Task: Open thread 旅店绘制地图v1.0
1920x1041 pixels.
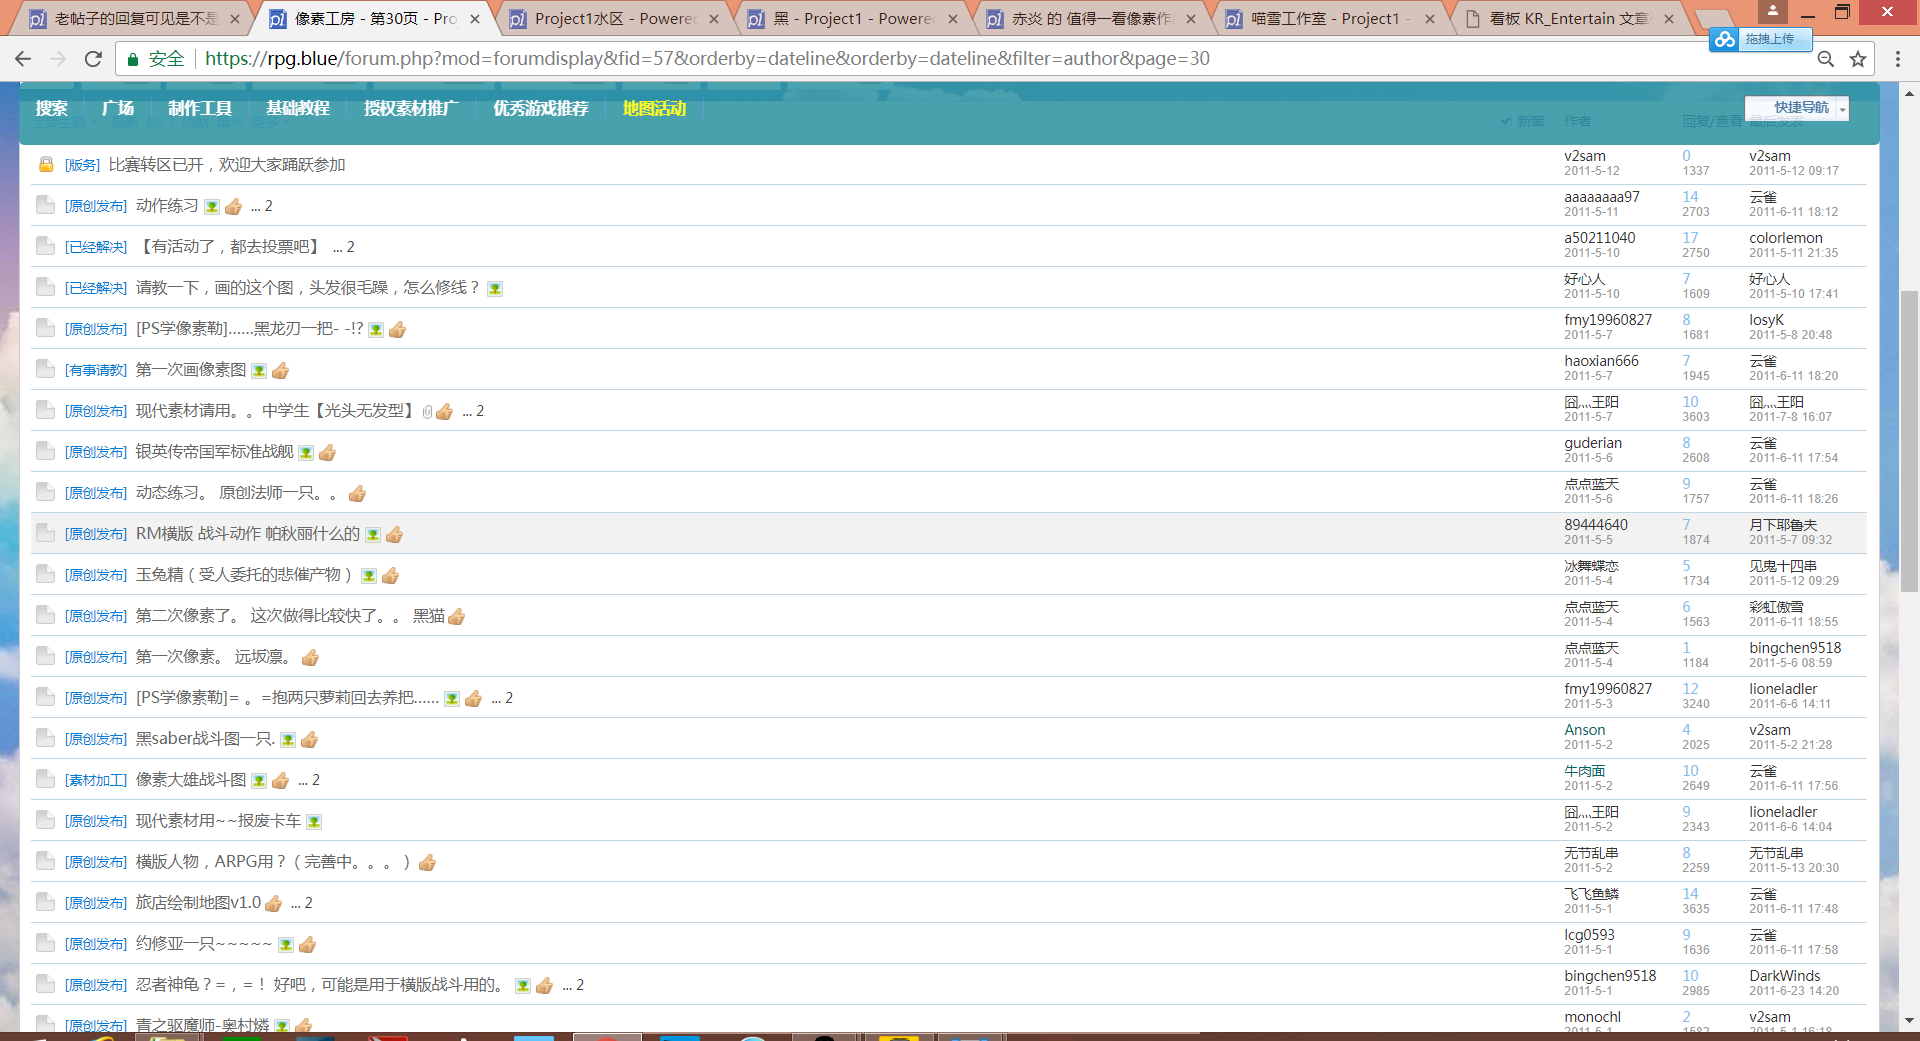Action: tap(198, 903)
